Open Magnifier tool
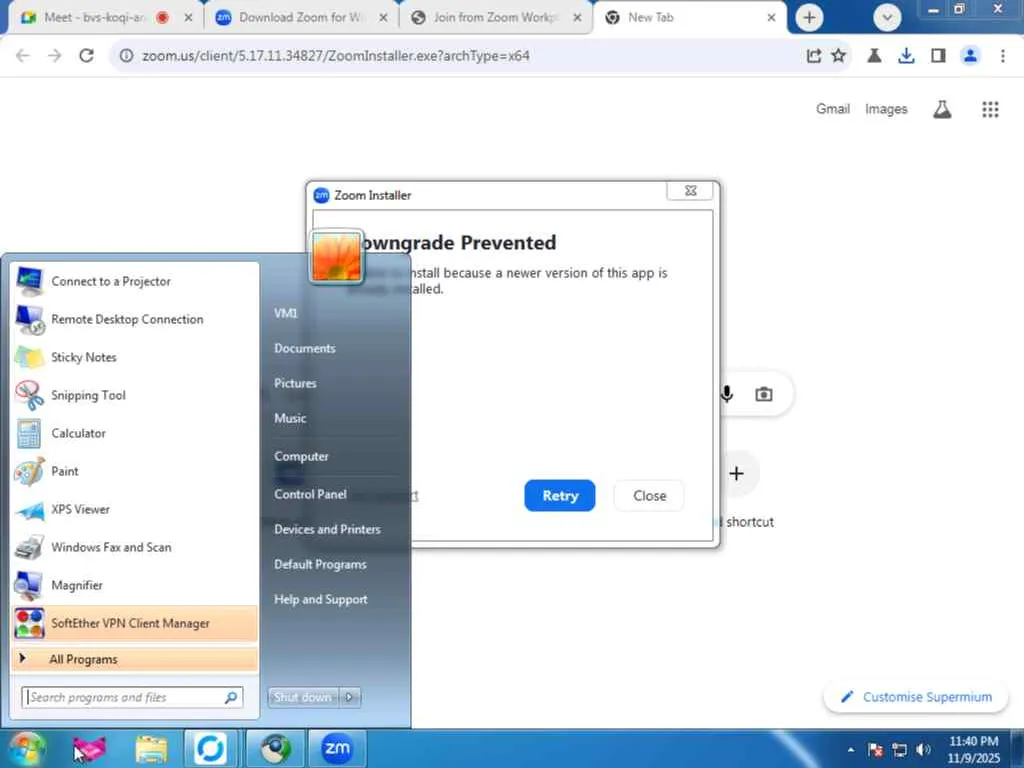This screenshot has width=1024, height=768. [135, 585]
